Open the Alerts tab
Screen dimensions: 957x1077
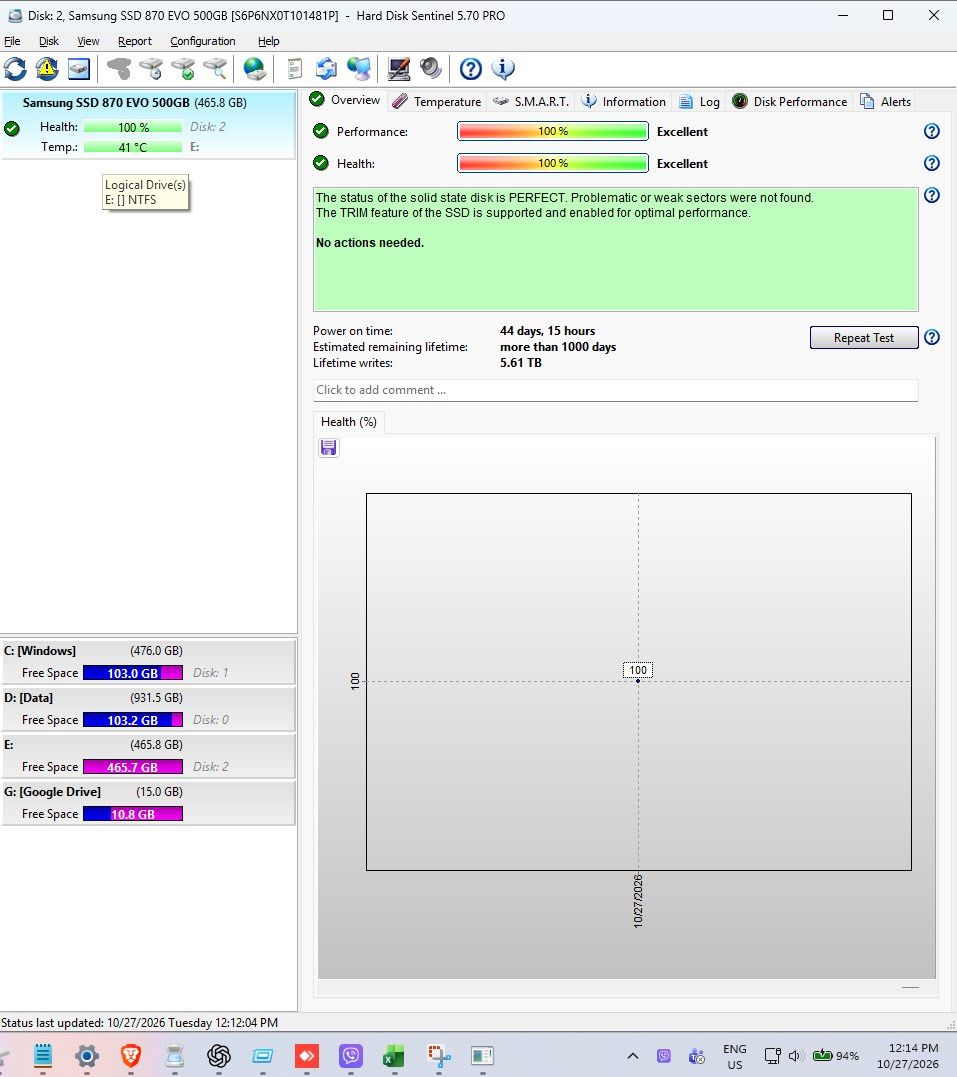886,102
